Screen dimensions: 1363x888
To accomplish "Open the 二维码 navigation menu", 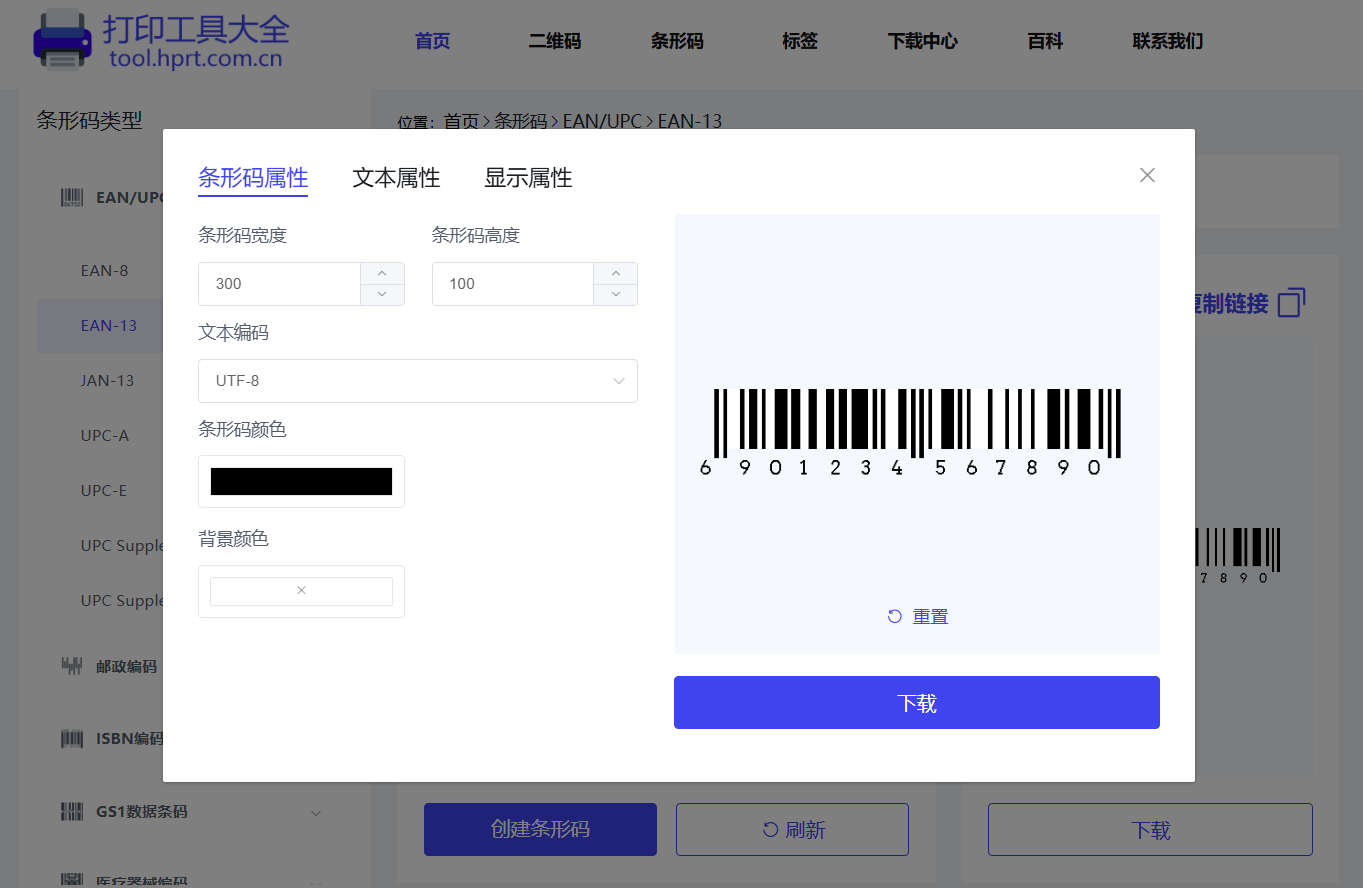I will (x=555, y=41).
